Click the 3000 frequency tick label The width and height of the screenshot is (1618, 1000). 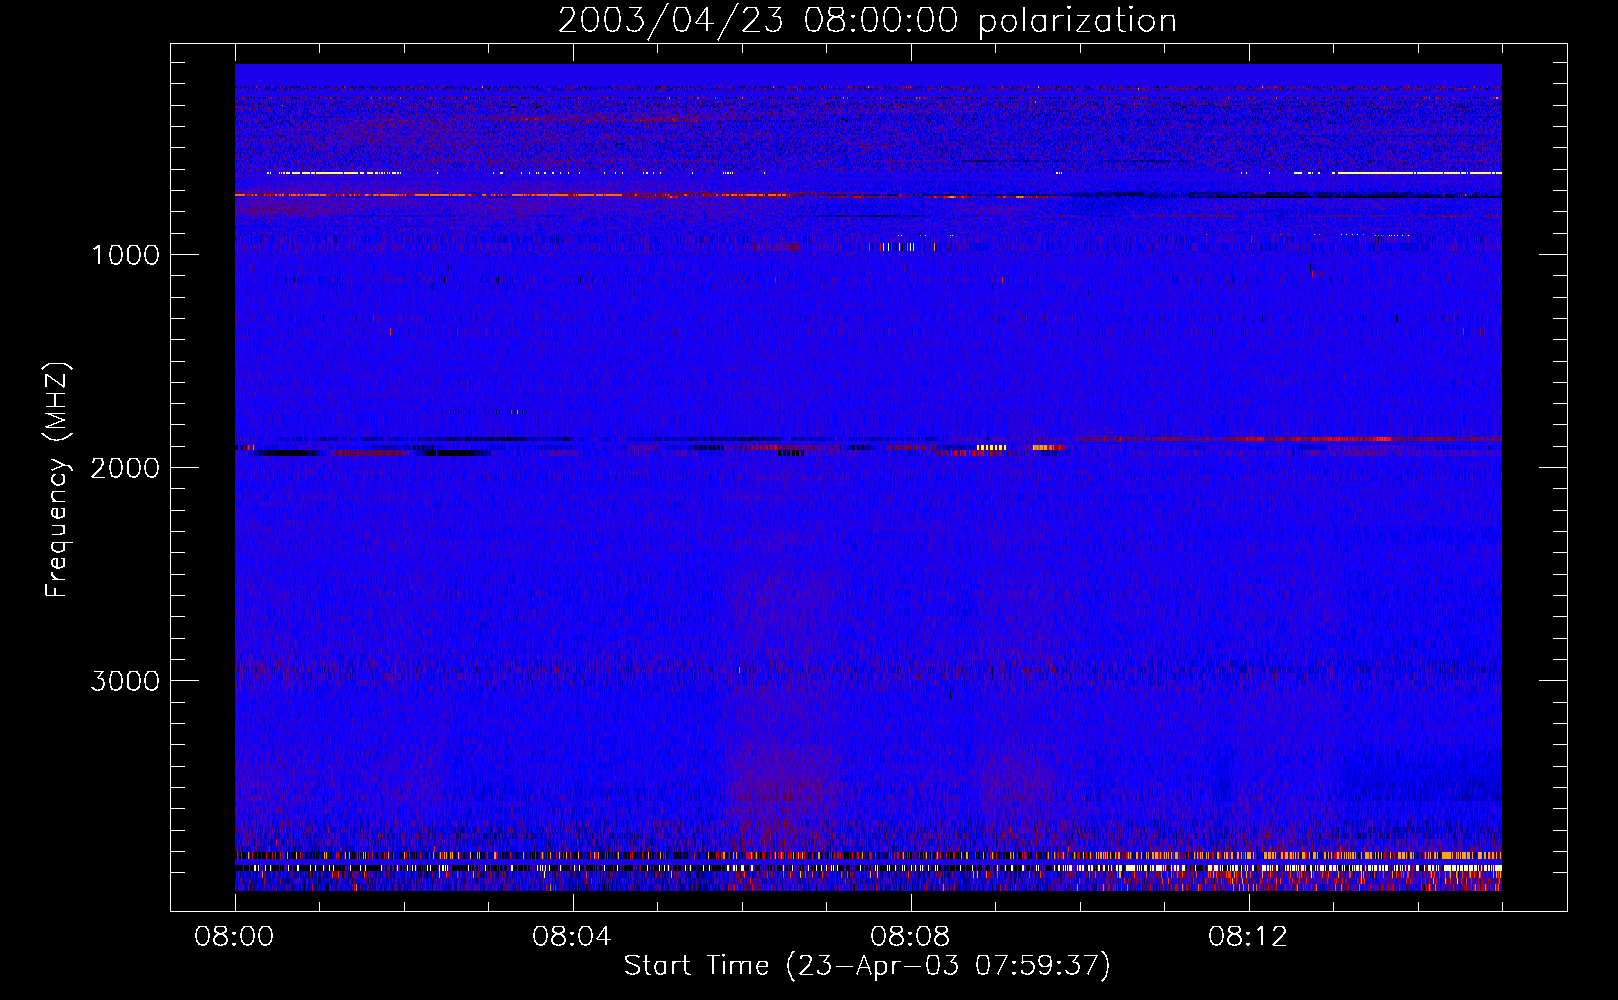[x=125, y=681]
